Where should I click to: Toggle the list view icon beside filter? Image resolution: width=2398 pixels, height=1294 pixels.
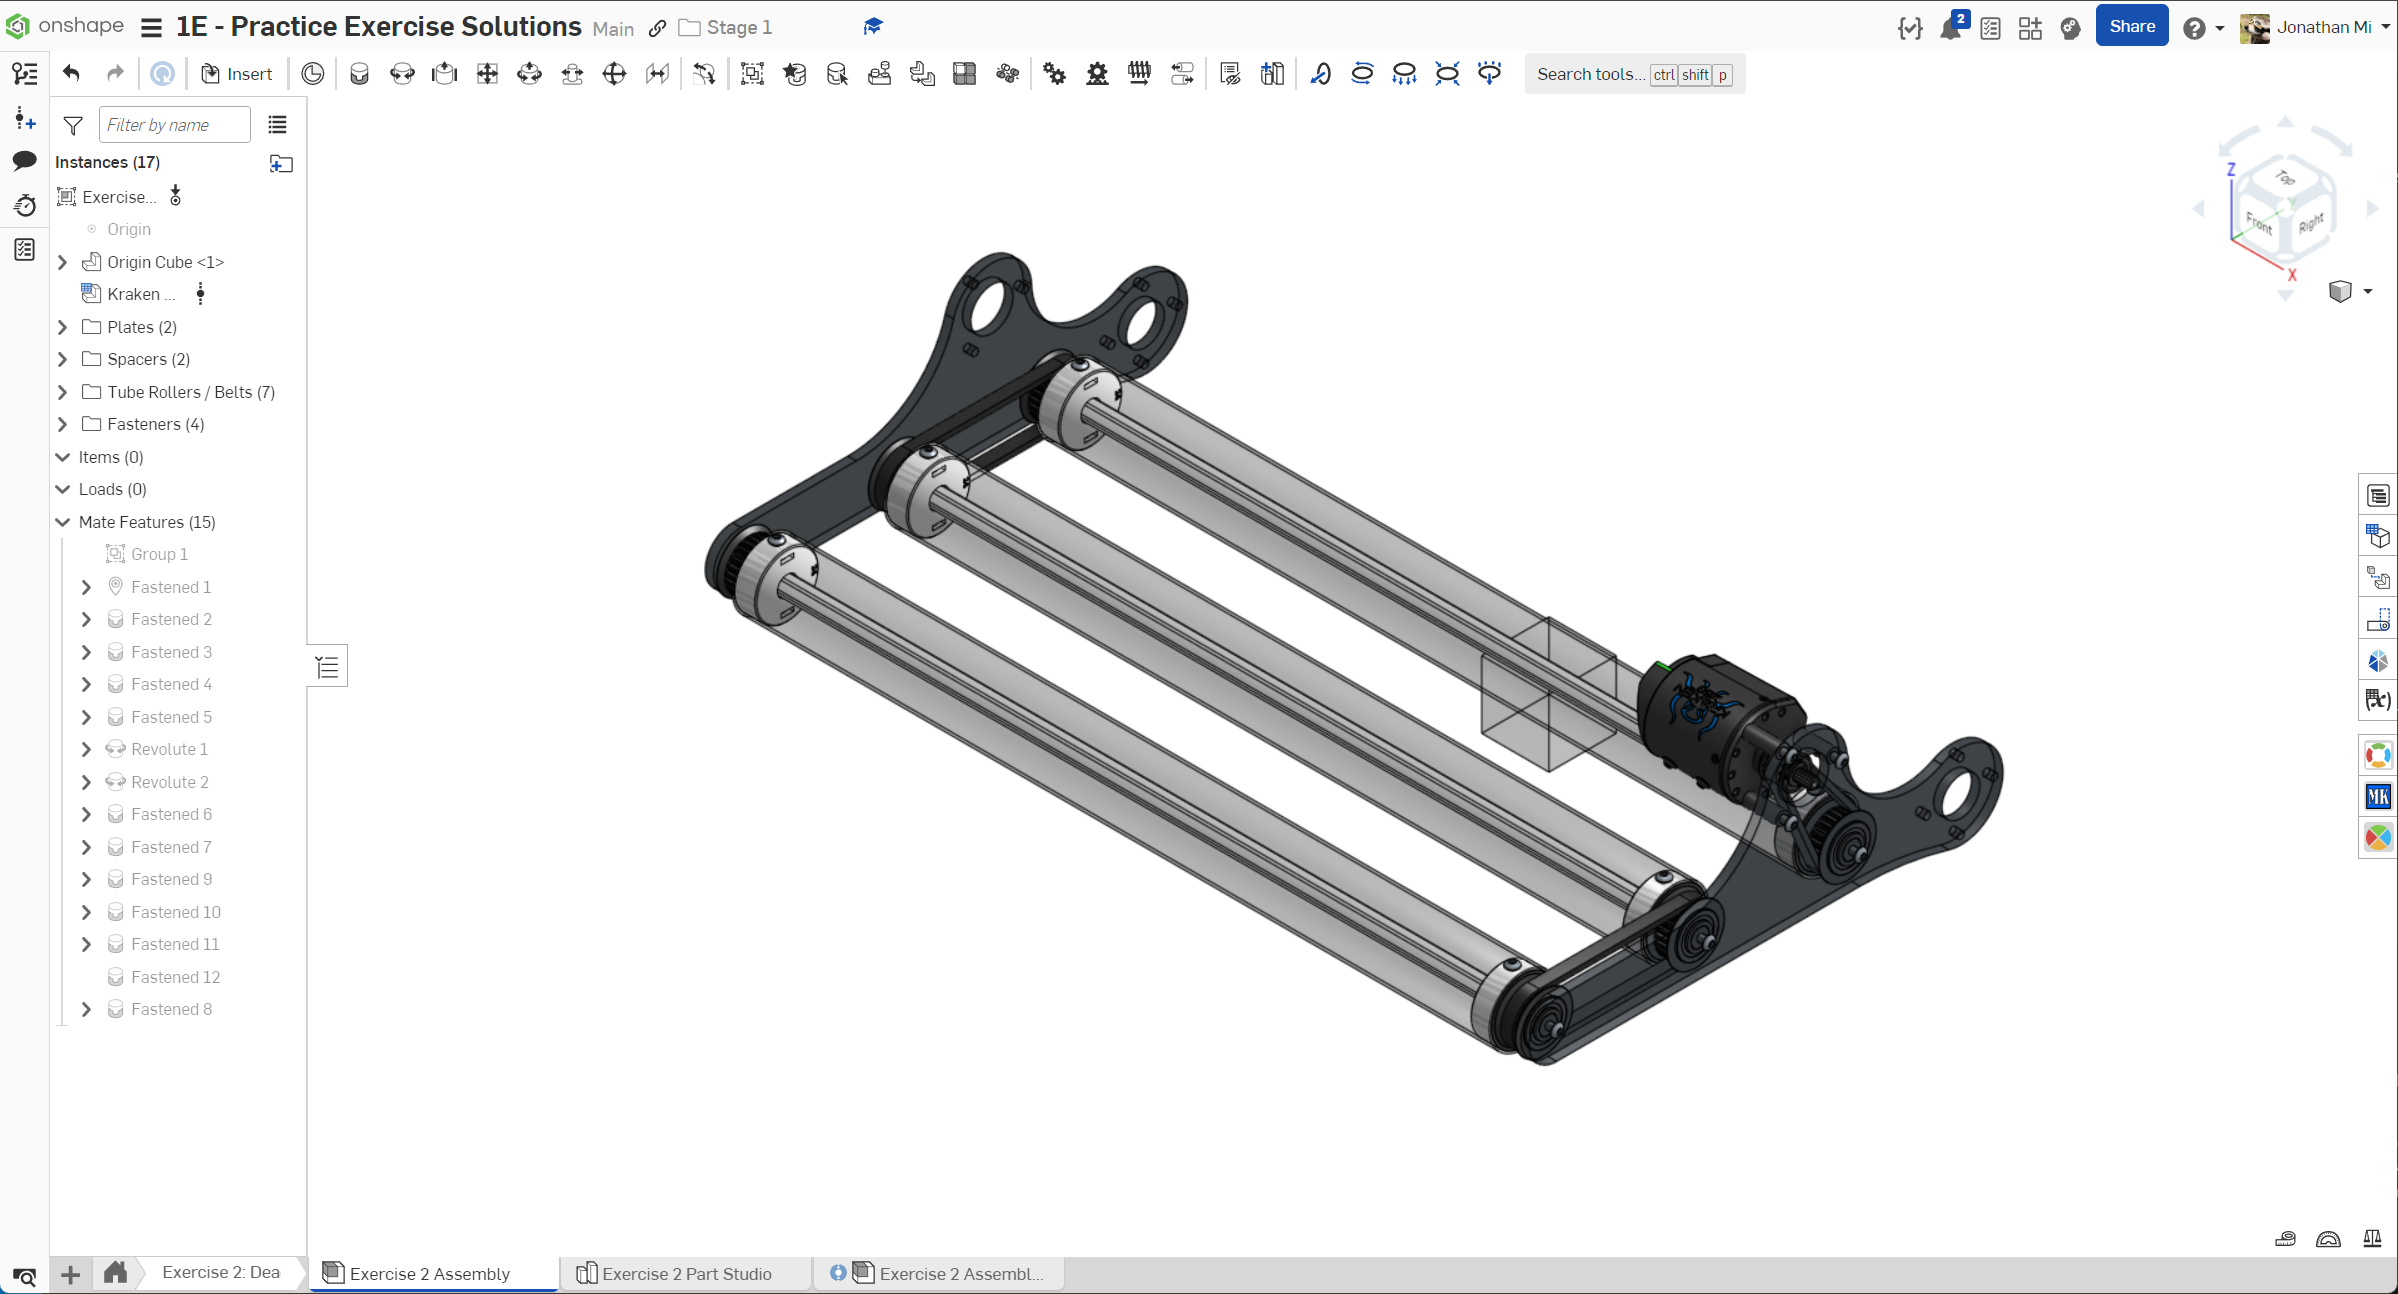278,125
